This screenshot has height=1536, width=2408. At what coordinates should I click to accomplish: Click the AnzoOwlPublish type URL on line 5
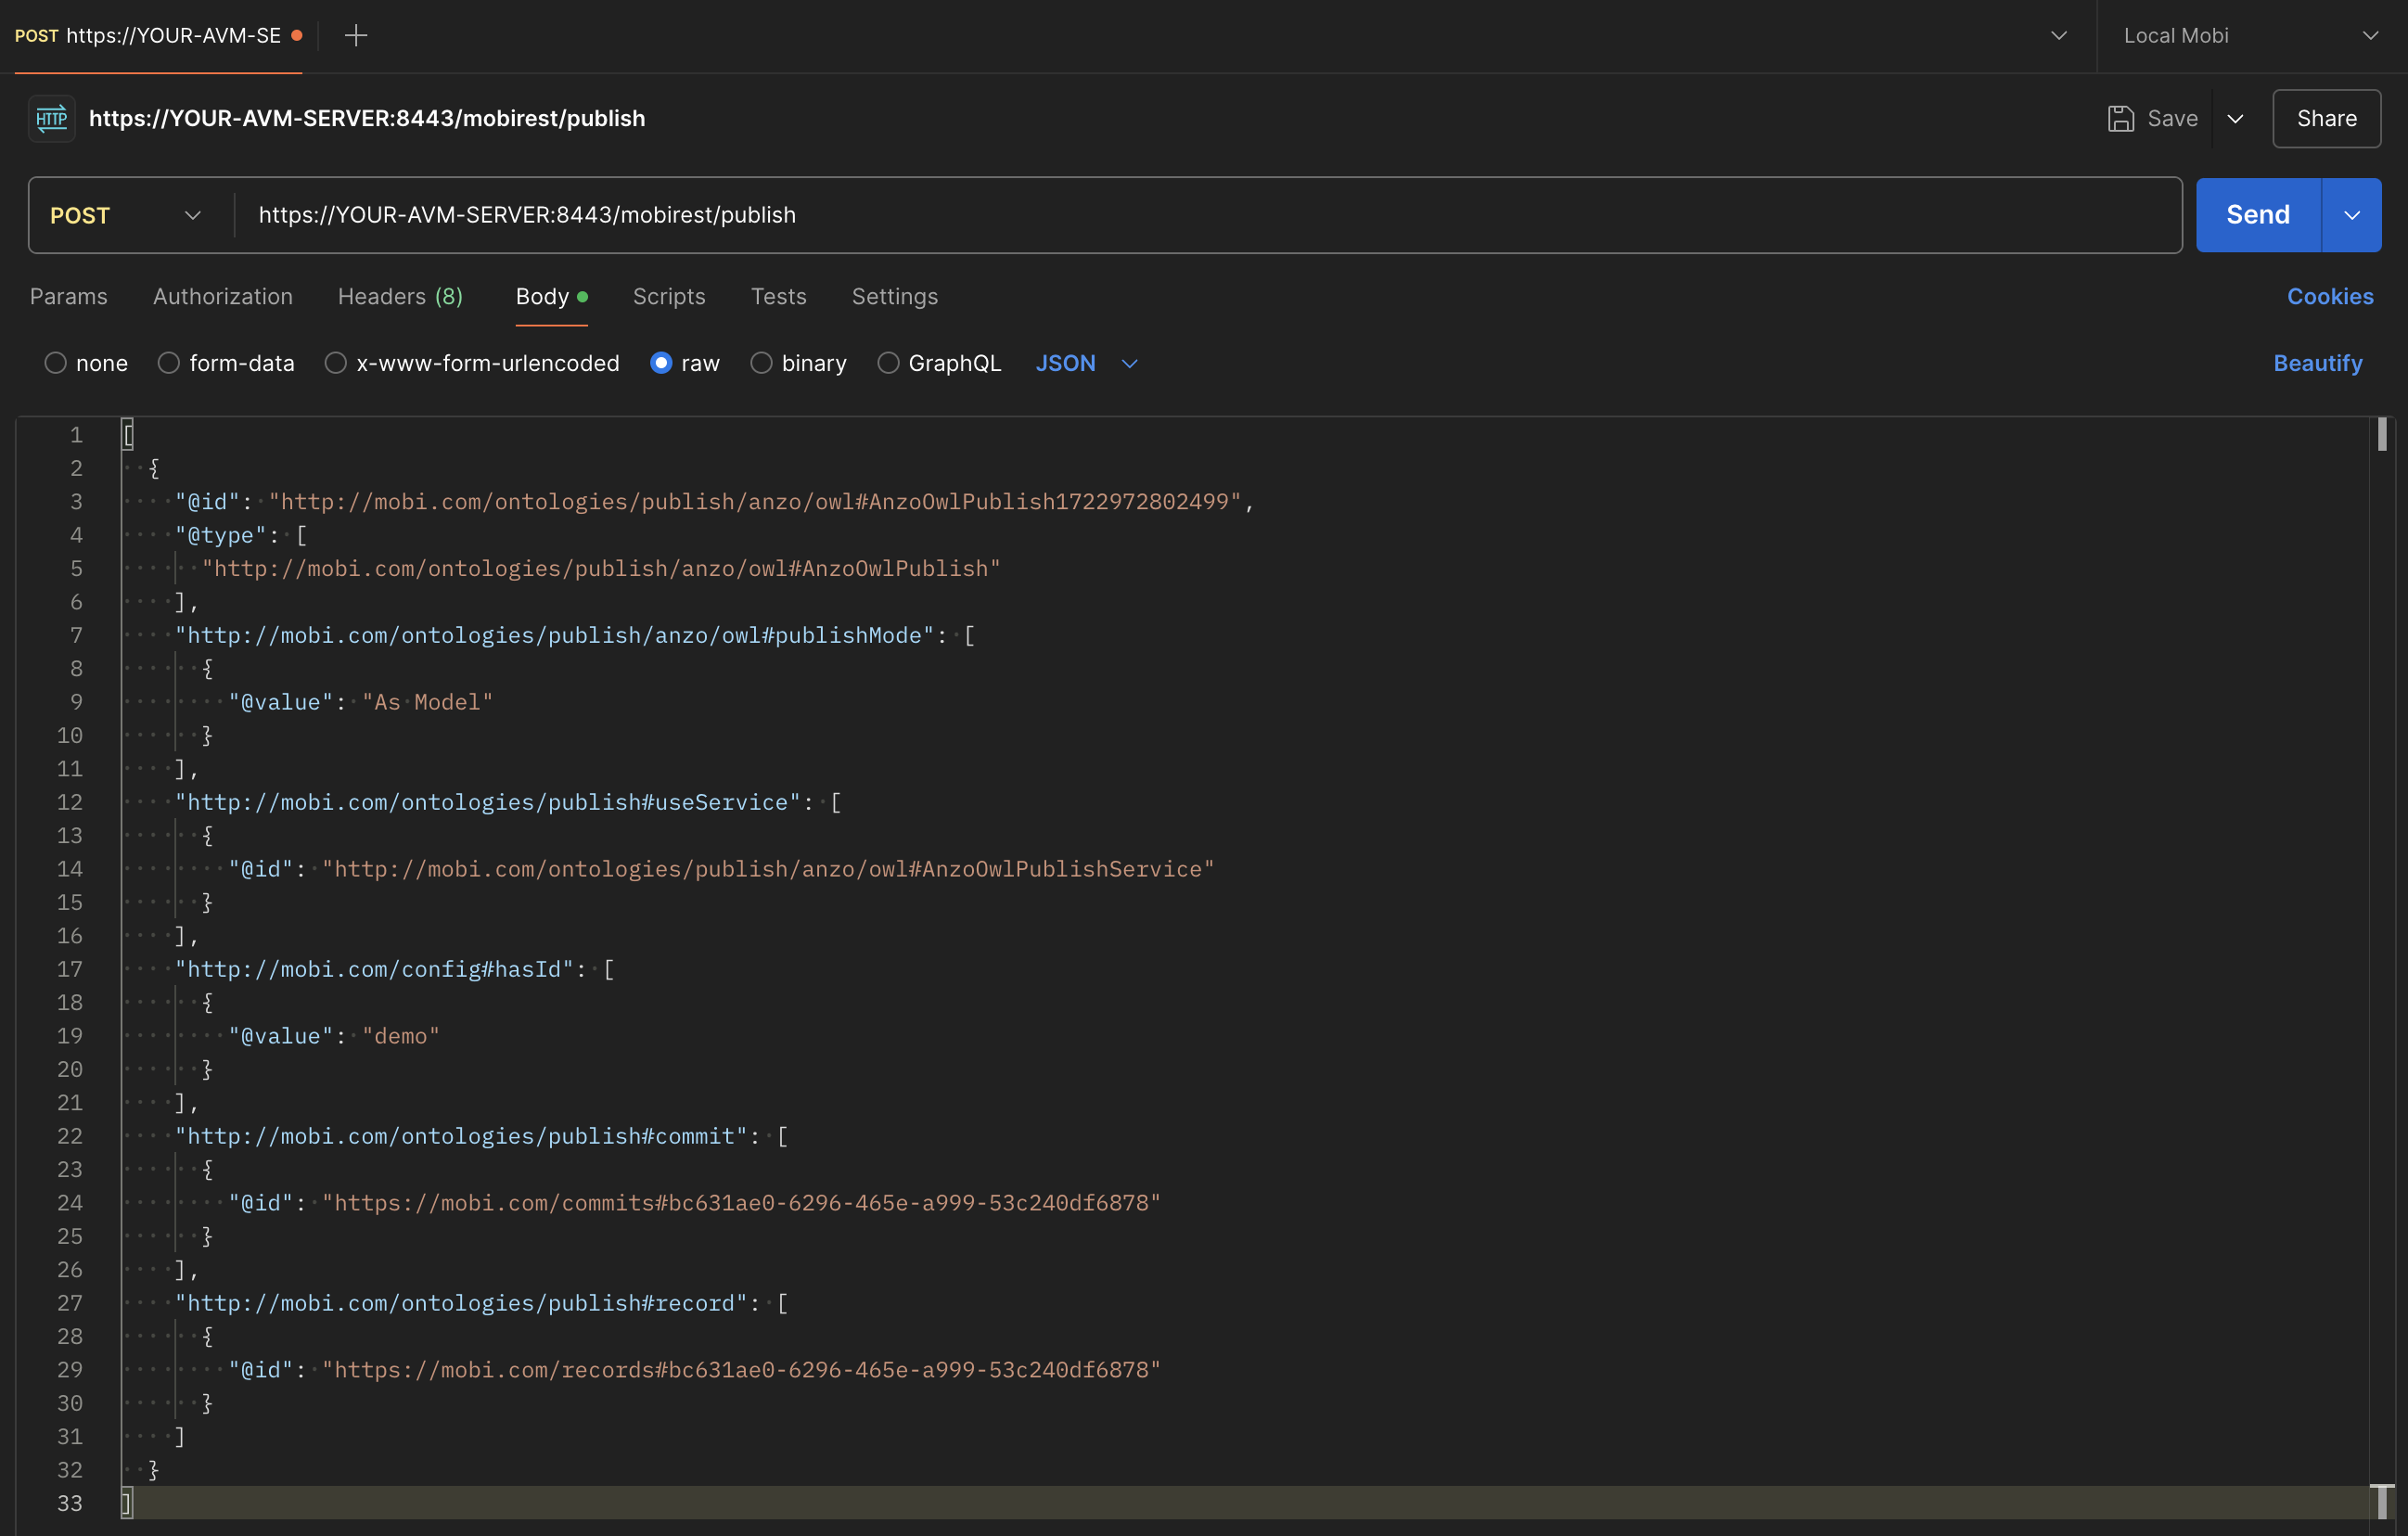601,568
